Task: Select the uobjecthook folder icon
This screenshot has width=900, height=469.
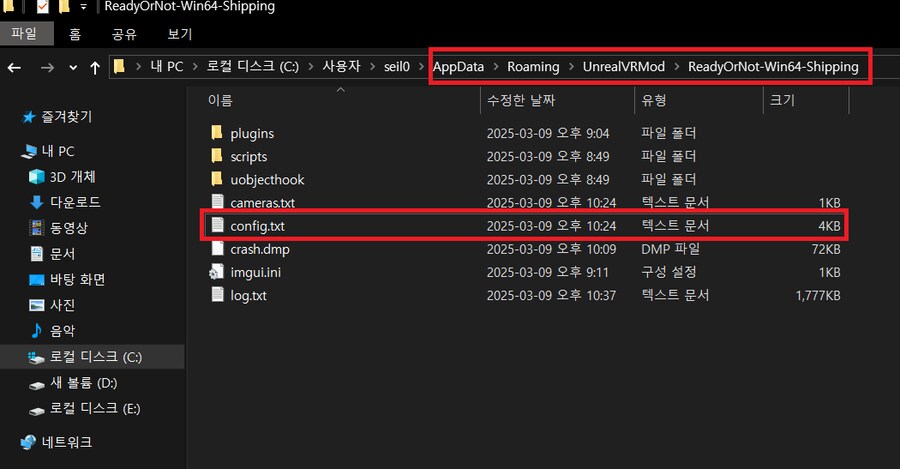Action: [216, 179]
